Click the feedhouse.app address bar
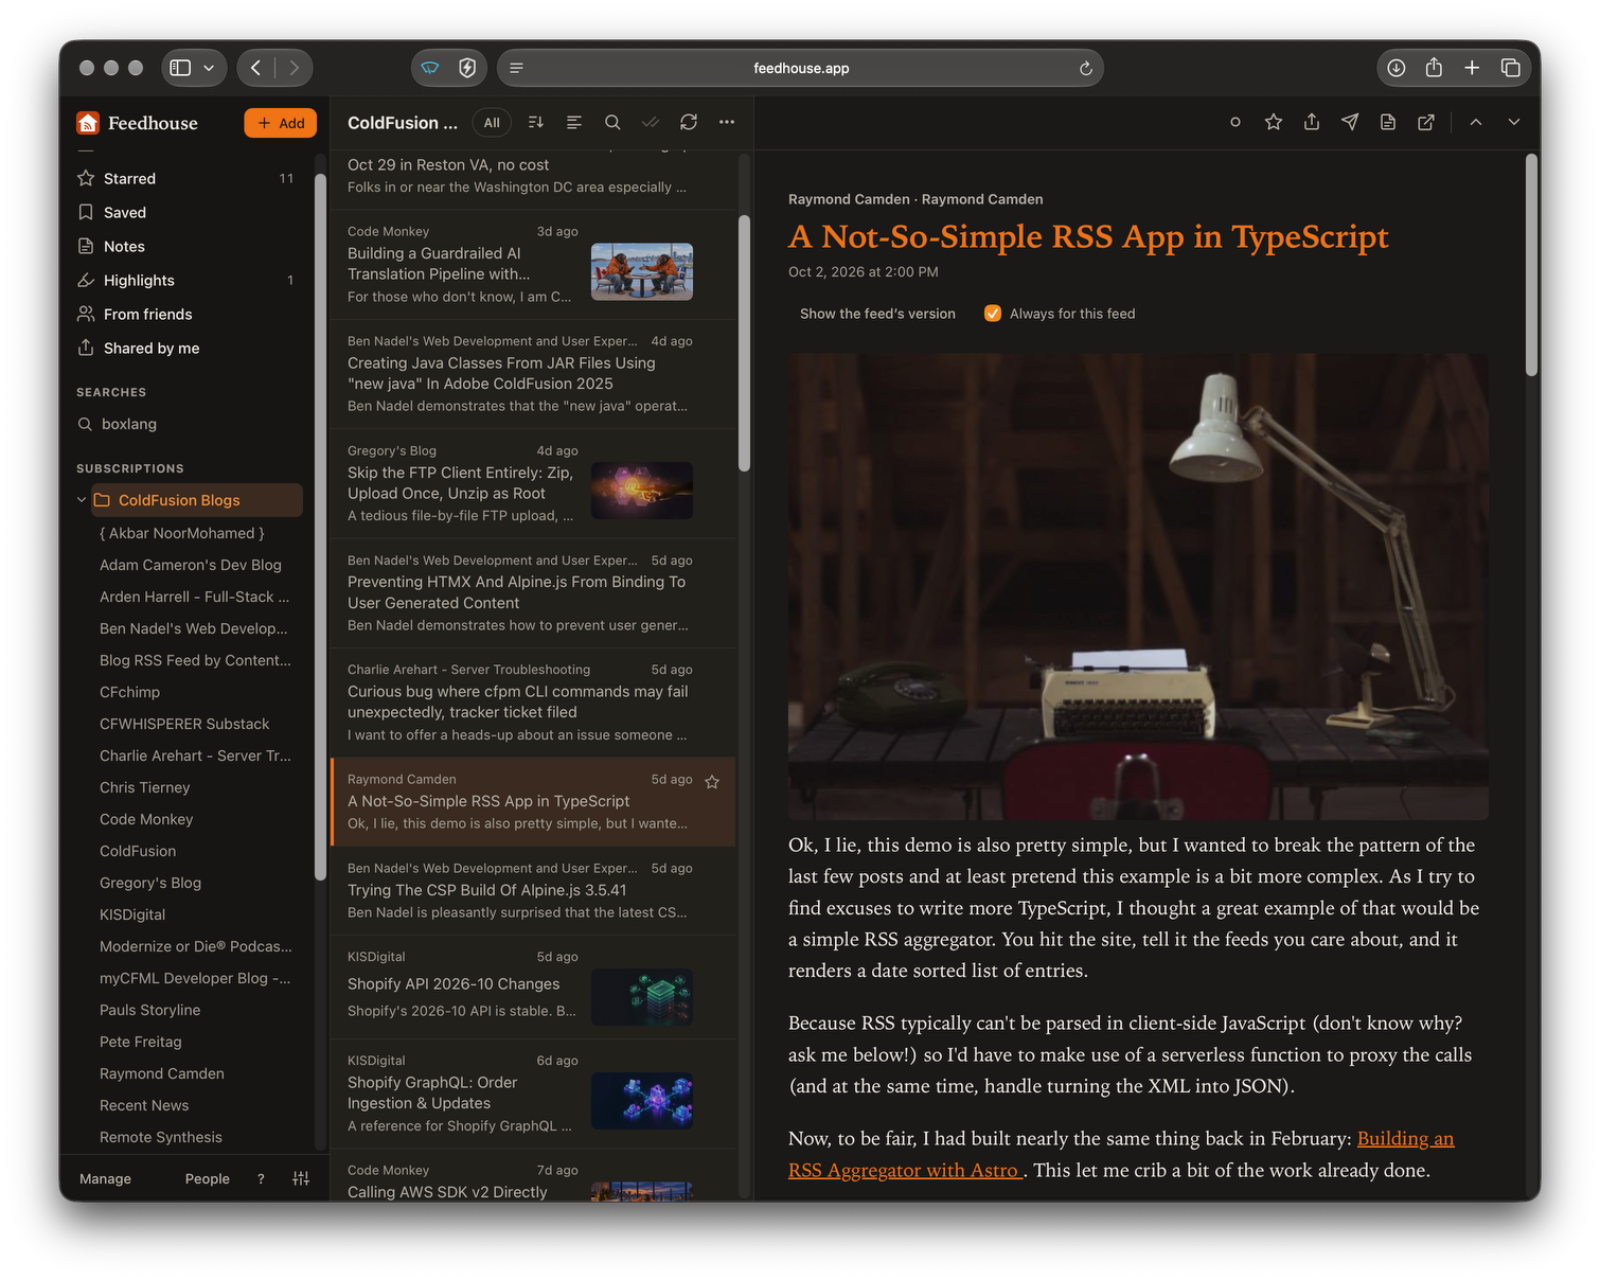The width and height of the screenshot is (1600, 1280). [x=800, y=68]
